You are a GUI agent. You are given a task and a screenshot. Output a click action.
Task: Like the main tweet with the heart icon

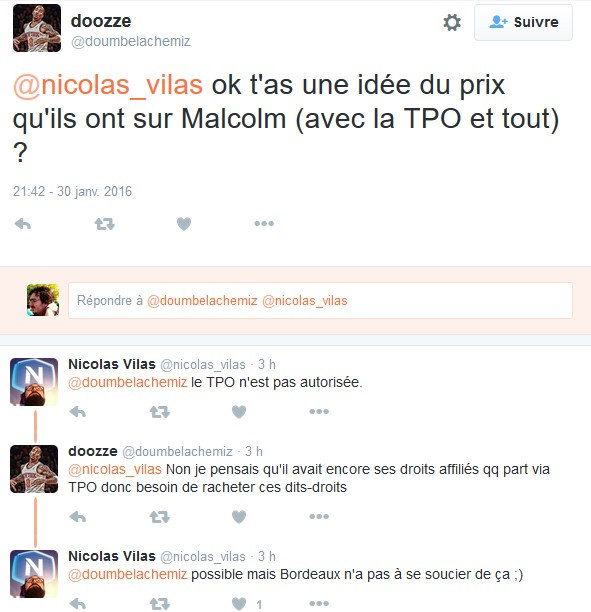pyautogui.click(x=184, y=224)
